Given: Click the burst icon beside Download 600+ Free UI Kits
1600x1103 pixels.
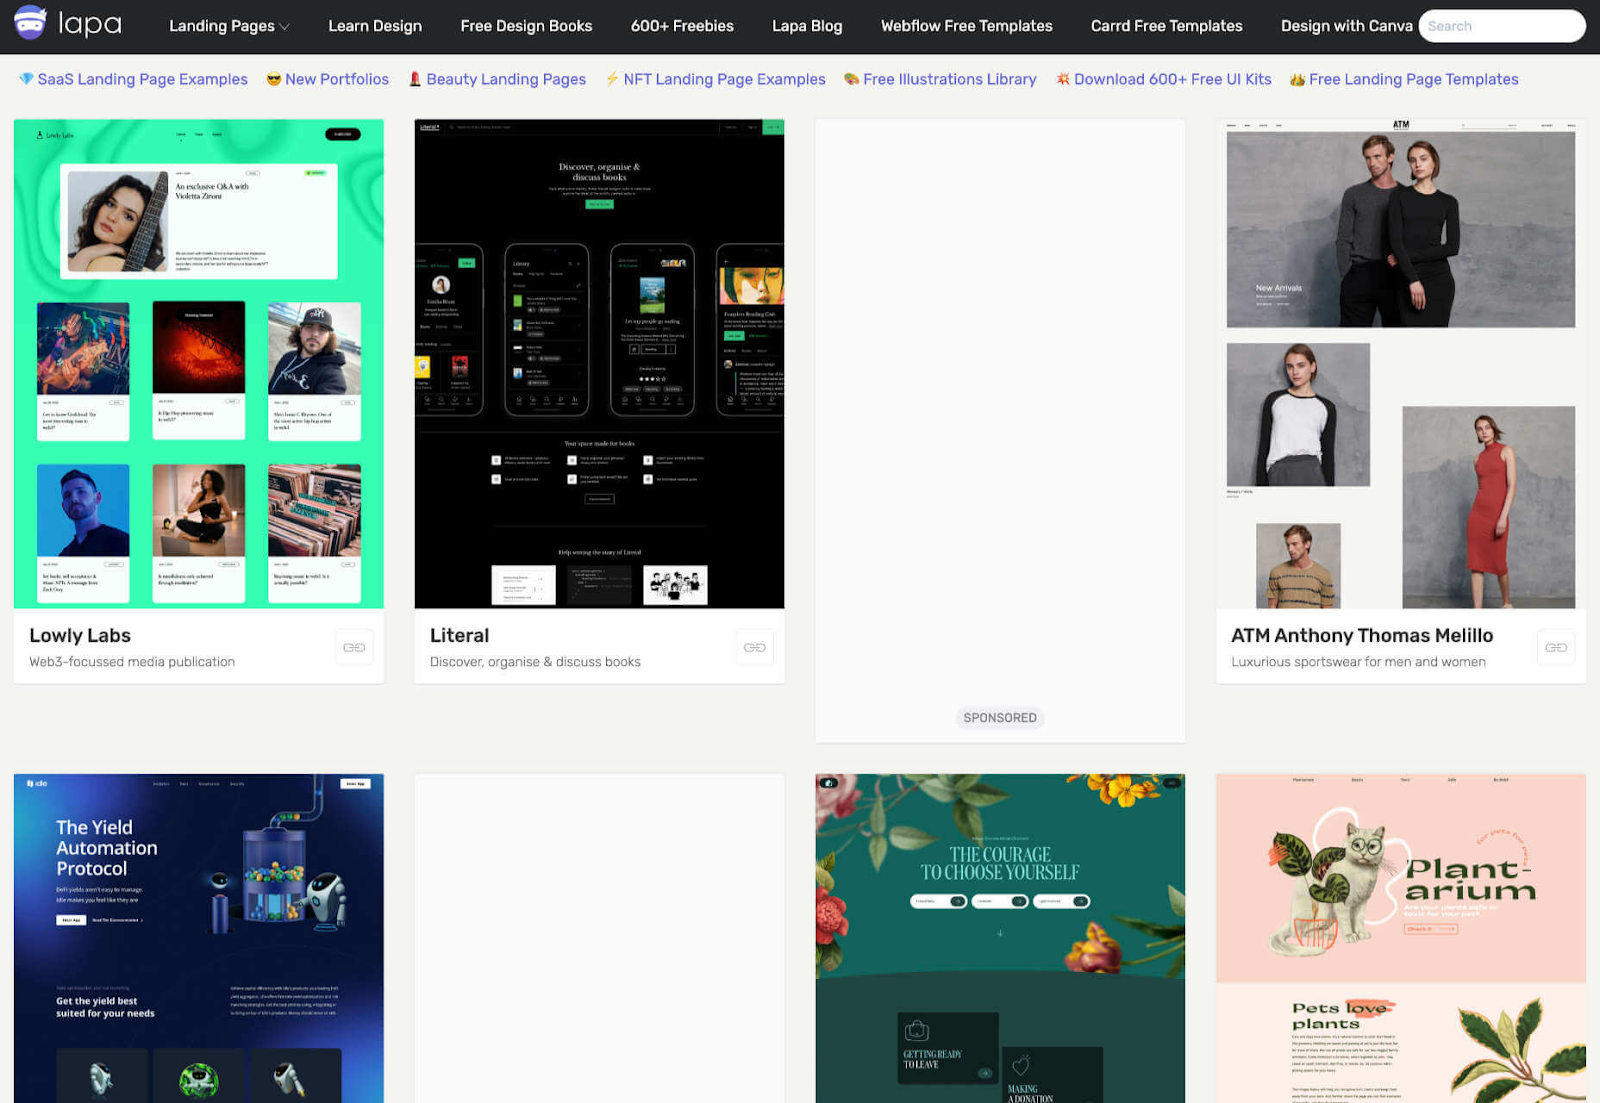Looking at the screenshot, I should click(1062, 79).
